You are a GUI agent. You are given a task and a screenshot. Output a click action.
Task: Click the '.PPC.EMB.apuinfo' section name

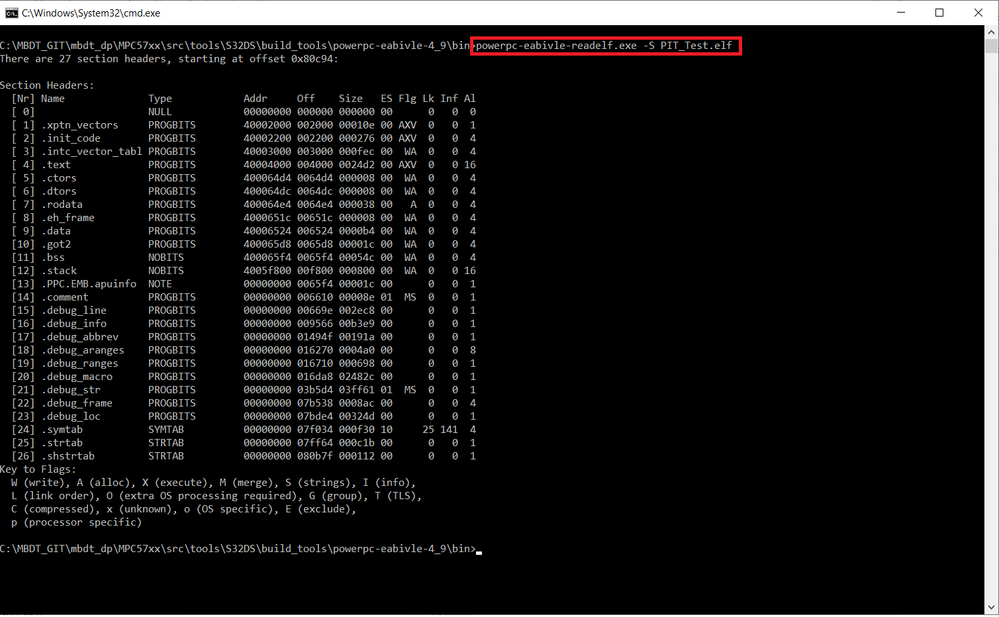pyautogui.click(x=89, y=284)
